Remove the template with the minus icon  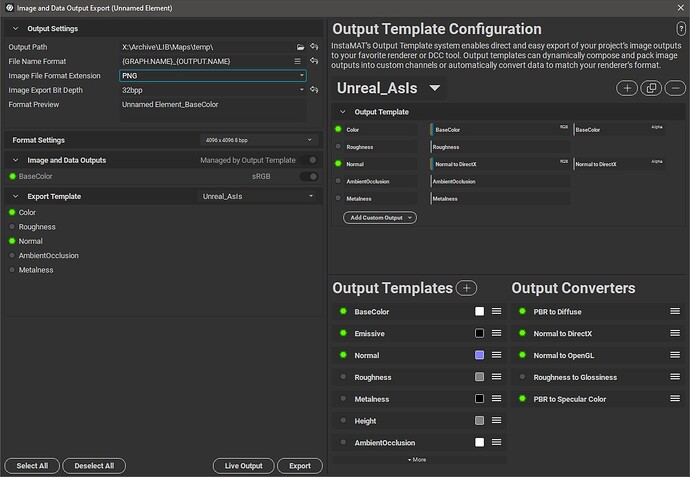674,89
